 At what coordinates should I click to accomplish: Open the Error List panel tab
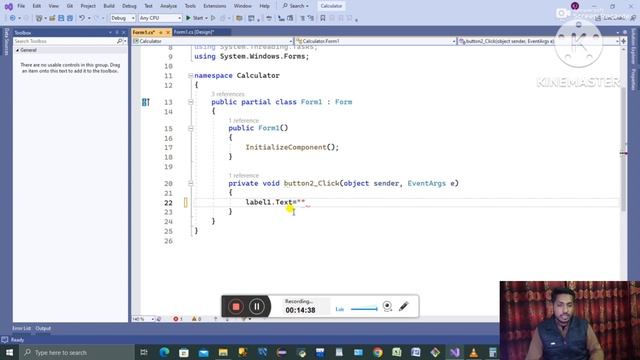tap(22, 328)
